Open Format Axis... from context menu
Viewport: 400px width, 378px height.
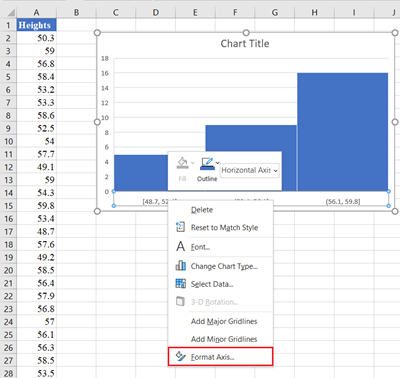pos(220,357)
